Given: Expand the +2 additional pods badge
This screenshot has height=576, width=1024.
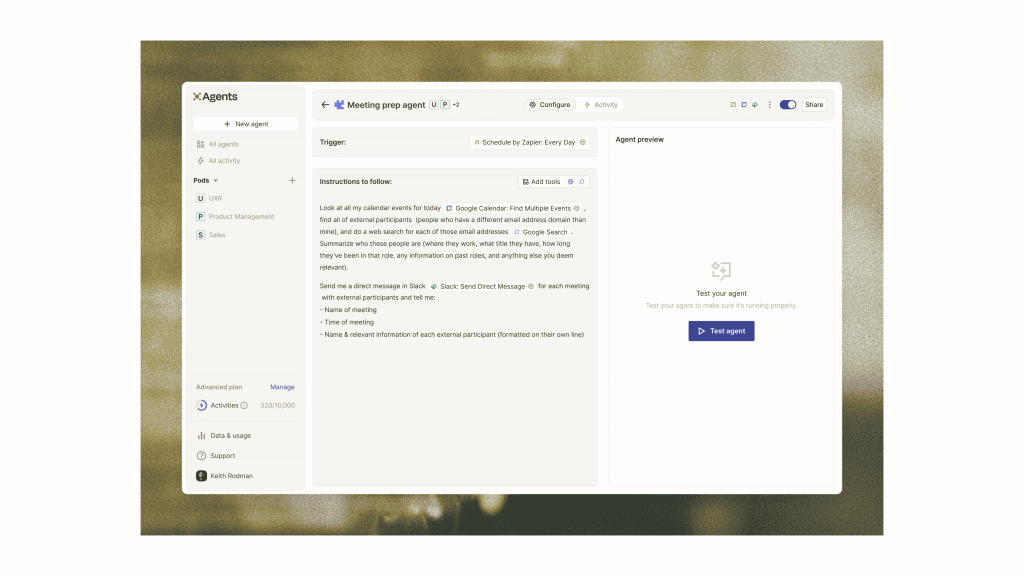Looking at the screenshot, I should [456, 105].
